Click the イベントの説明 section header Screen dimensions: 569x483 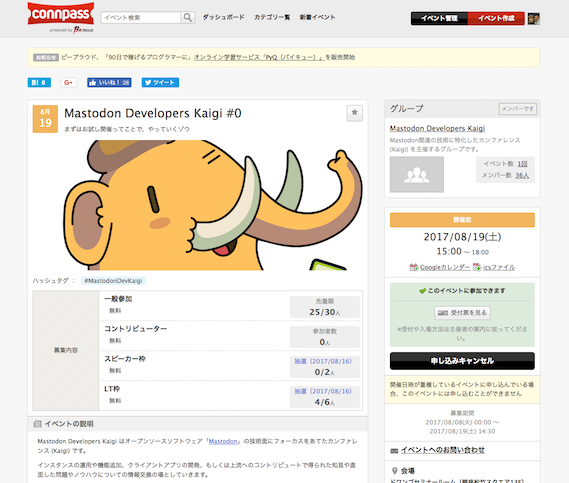tap(198, 424)
